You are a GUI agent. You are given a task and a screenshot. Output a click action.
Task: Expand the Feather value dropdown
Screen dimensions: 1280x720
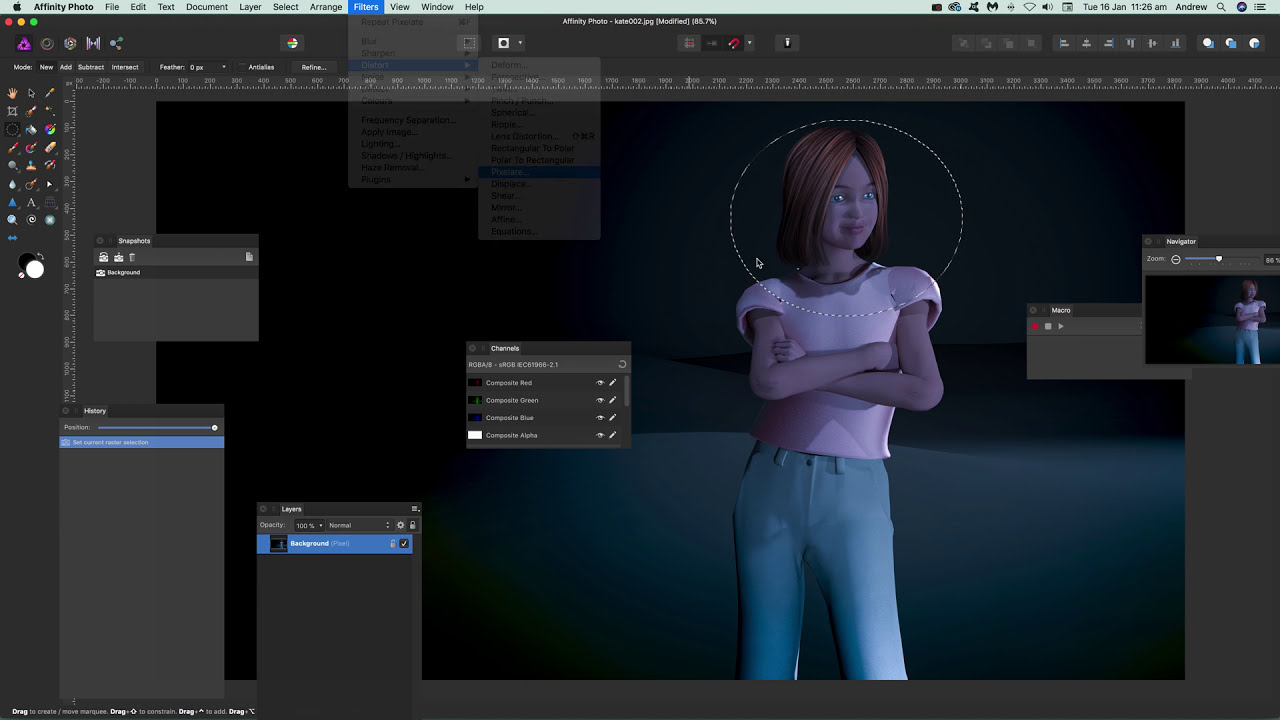click(222, 67)
